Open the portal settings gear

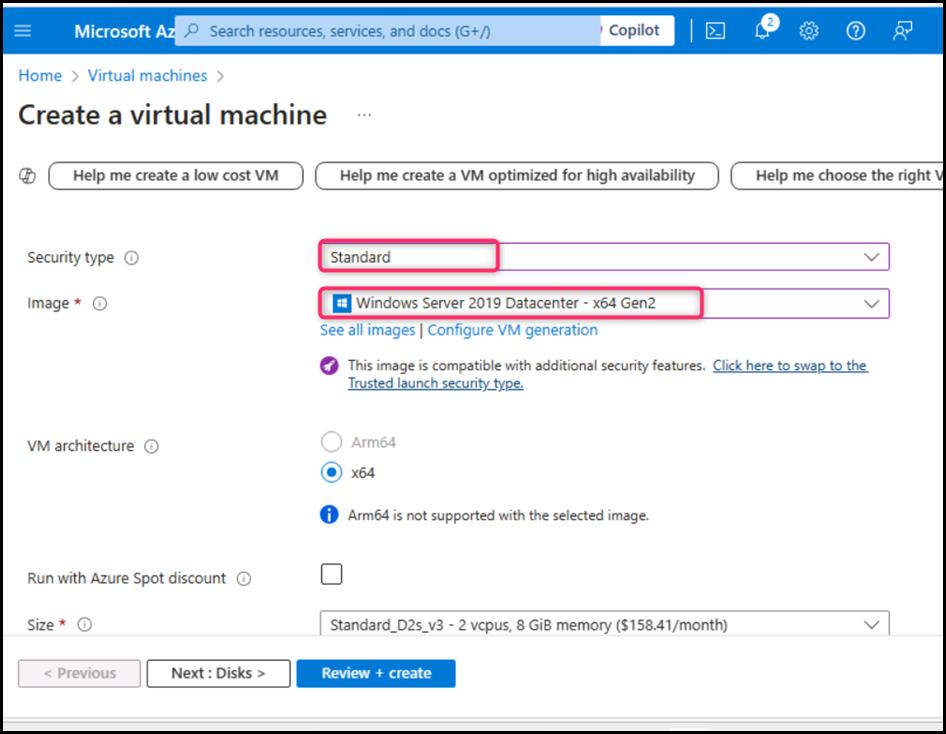[809, 31]
